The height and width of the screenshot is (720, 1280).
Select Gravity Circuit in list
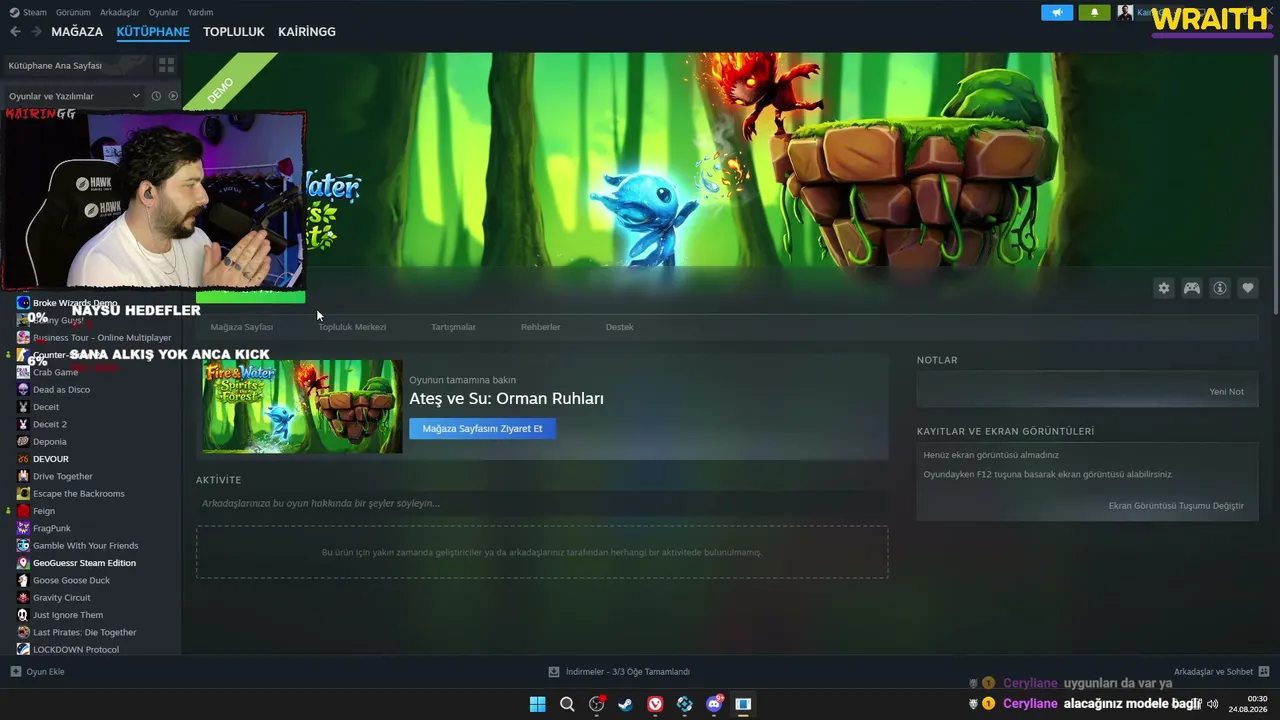point(62,598)
